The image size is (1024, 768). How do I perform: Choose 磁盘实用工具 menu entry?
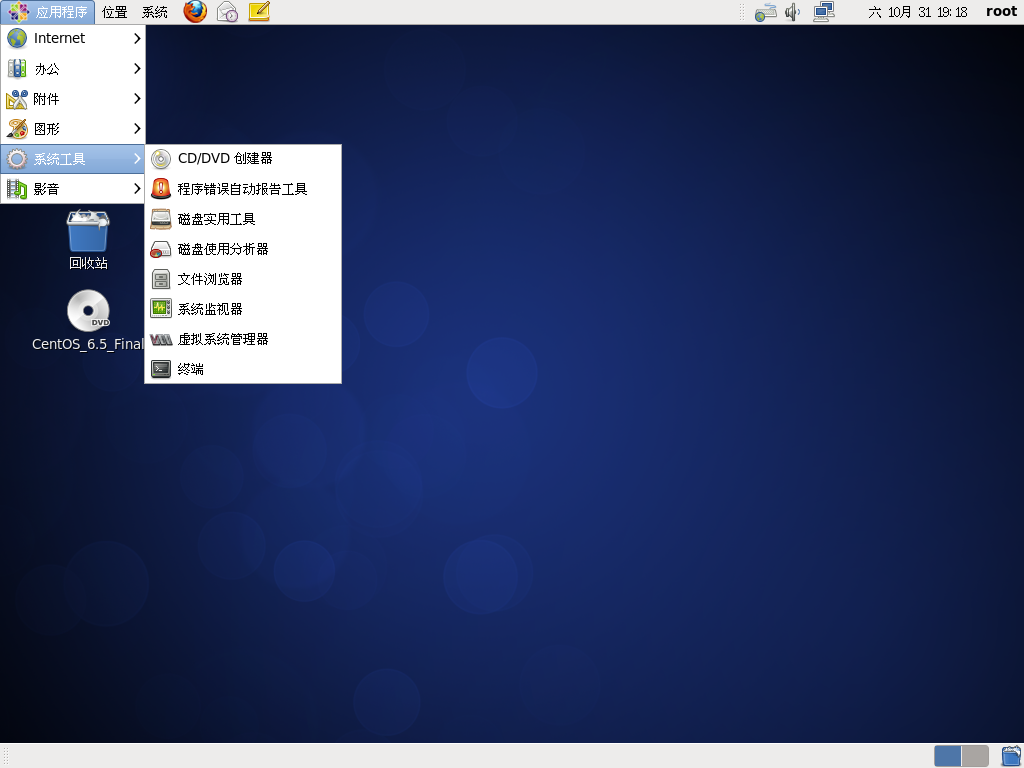click(x=243, y=219)
